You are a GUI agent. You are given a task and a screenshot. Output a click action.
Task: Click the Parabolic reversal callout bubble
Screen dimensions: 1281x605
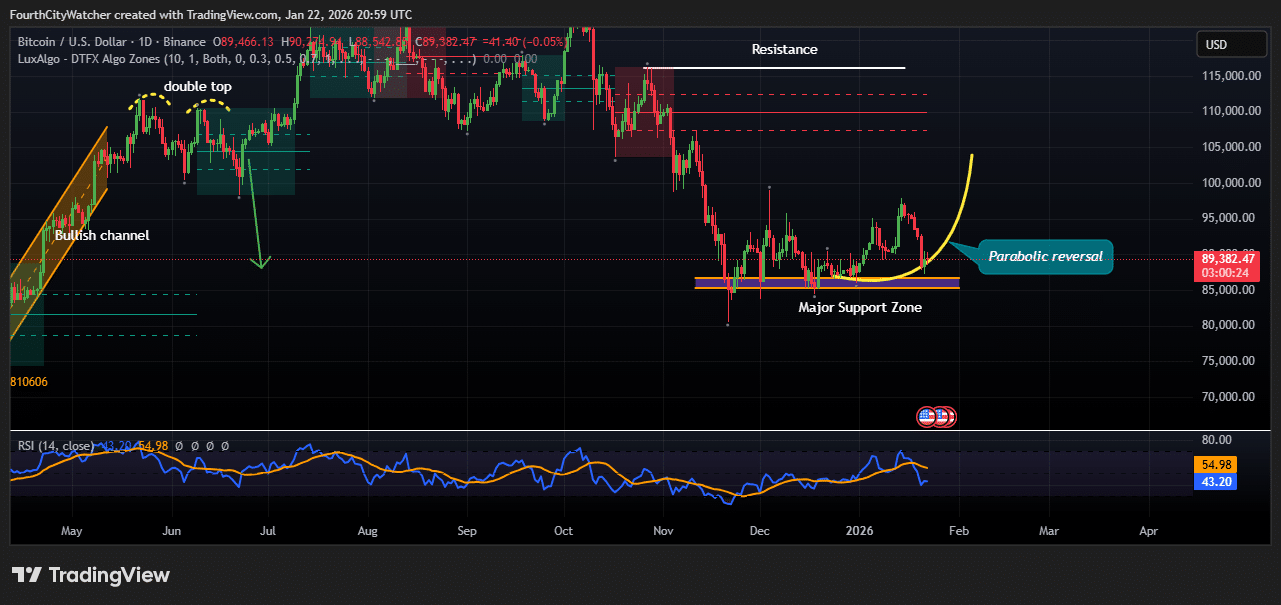[x=1044, y=257]
